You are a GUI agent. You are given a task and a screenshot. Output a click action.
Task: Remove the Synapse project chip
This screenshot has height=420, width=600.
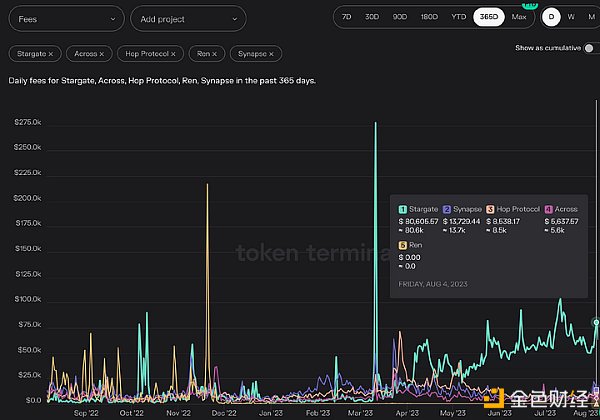pos(273,53)
